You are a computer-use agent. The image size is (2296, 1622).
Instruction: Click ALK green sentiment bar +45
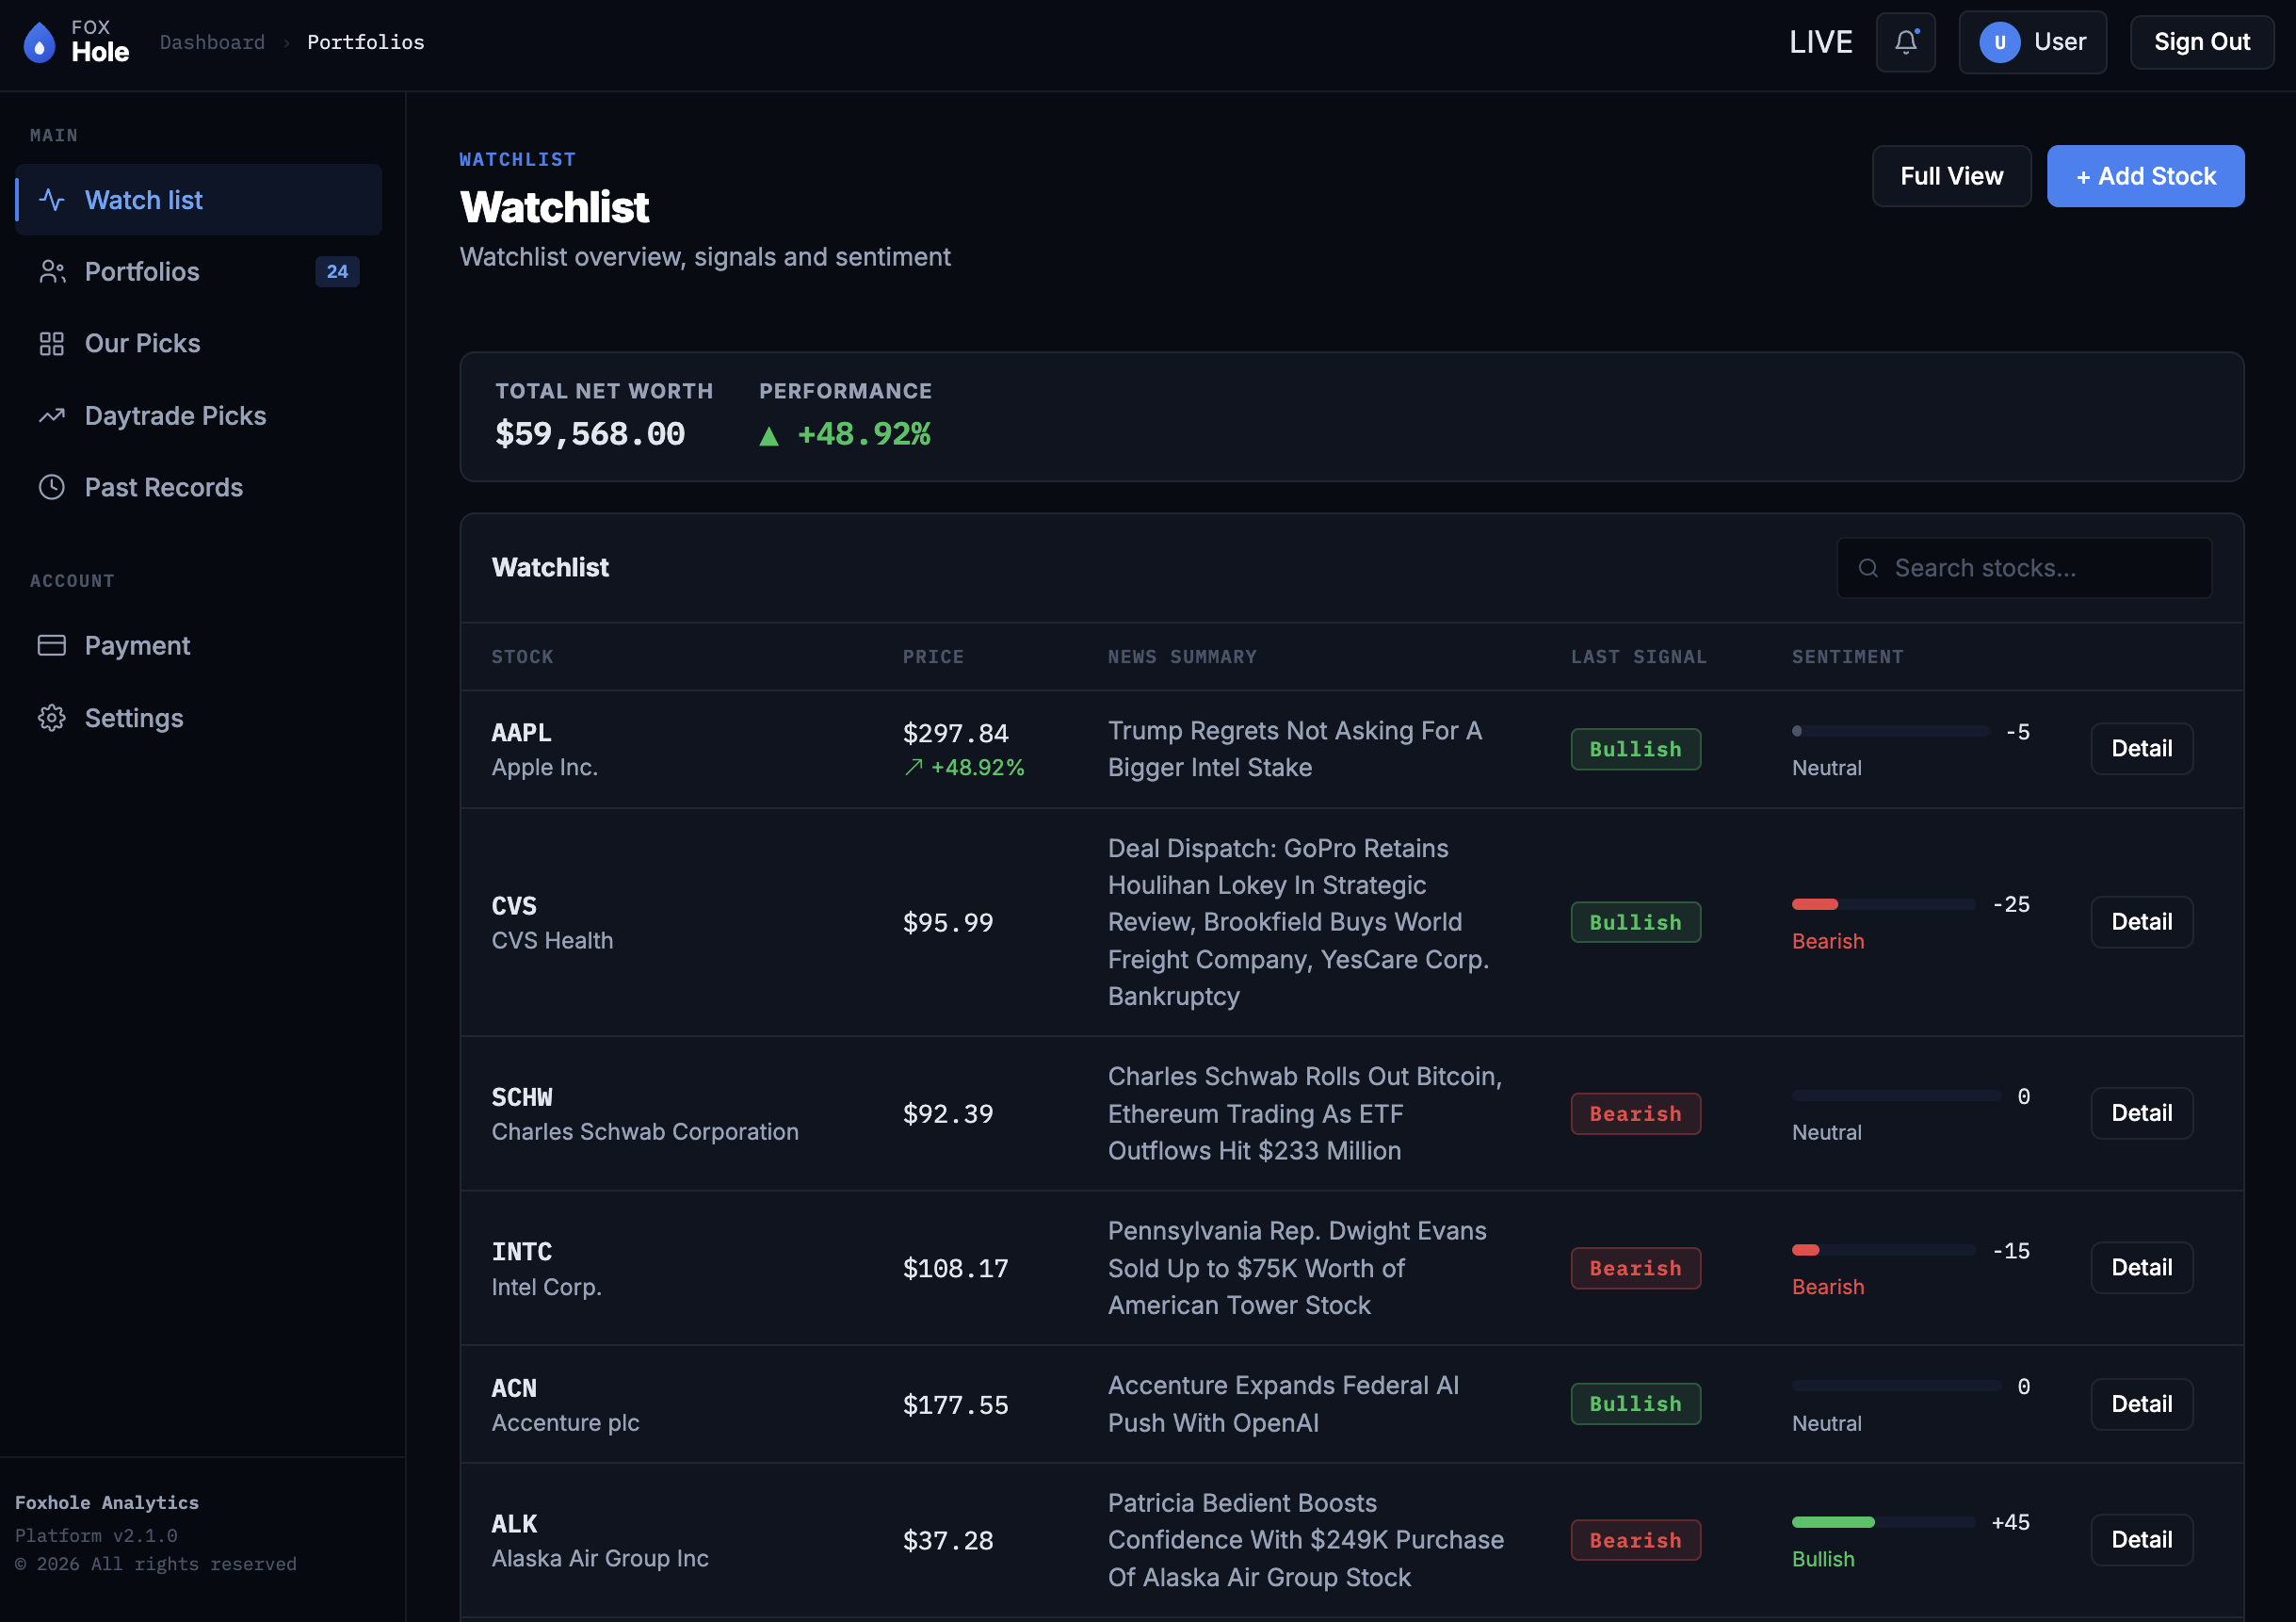click(1884, 1522)
